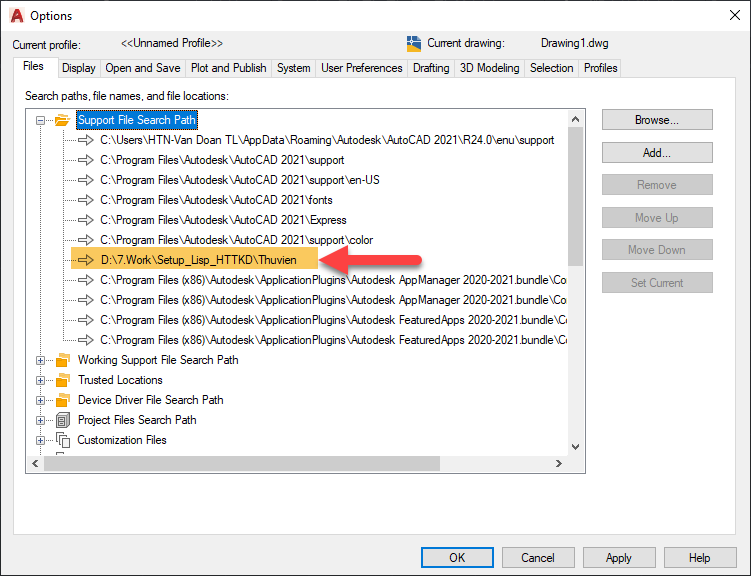Click the Device Driver File Search Path icon
This screenshot has height=576, width=751.
pos(62,400)
